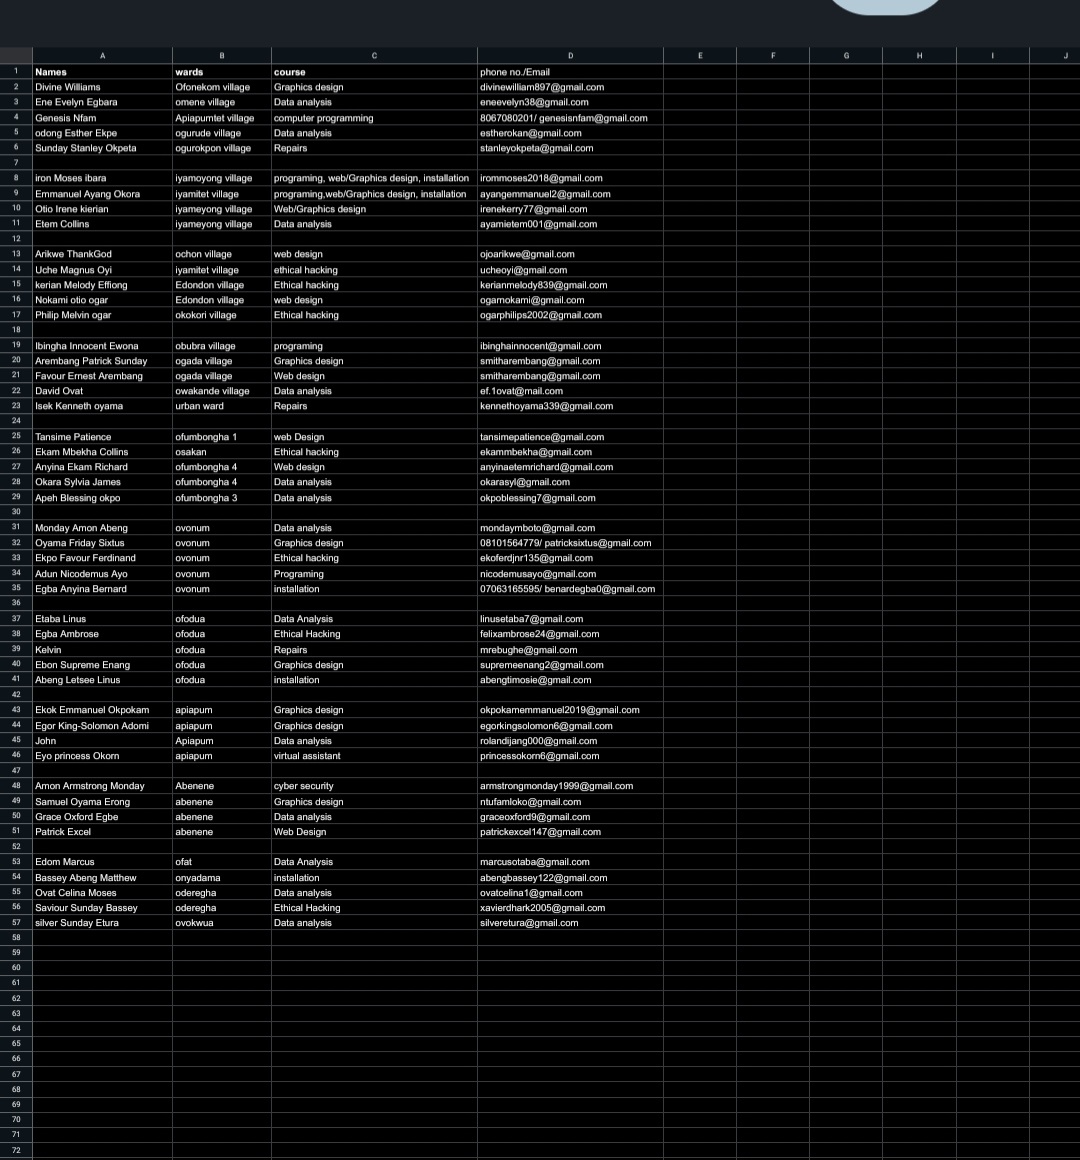Select cell 'Philip Melvin ogar'

click(102, 315)
